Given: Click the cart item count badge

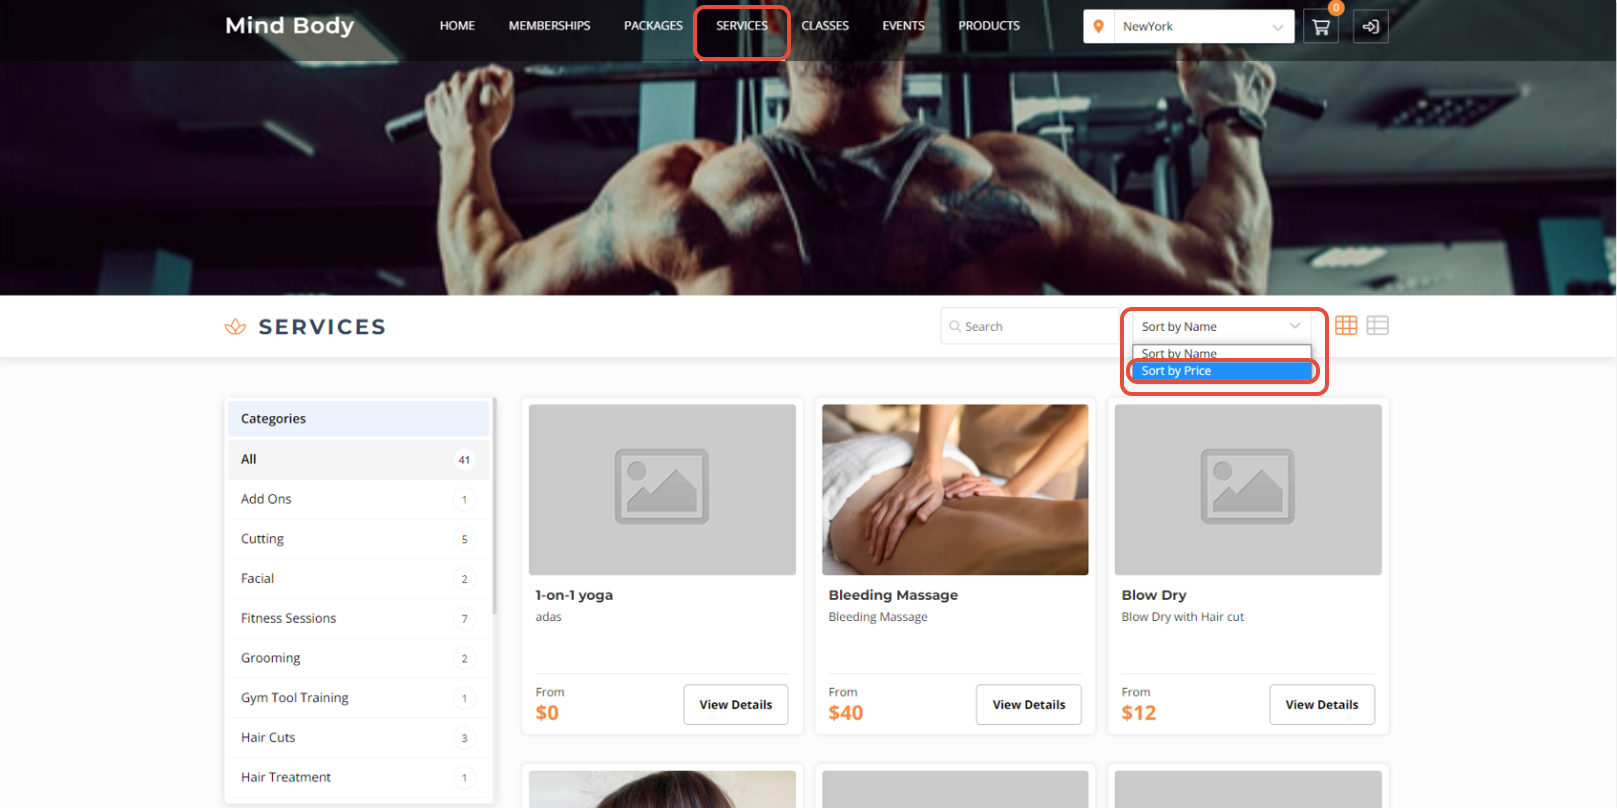Looking at the screenshot, I should coord(1336,8).
